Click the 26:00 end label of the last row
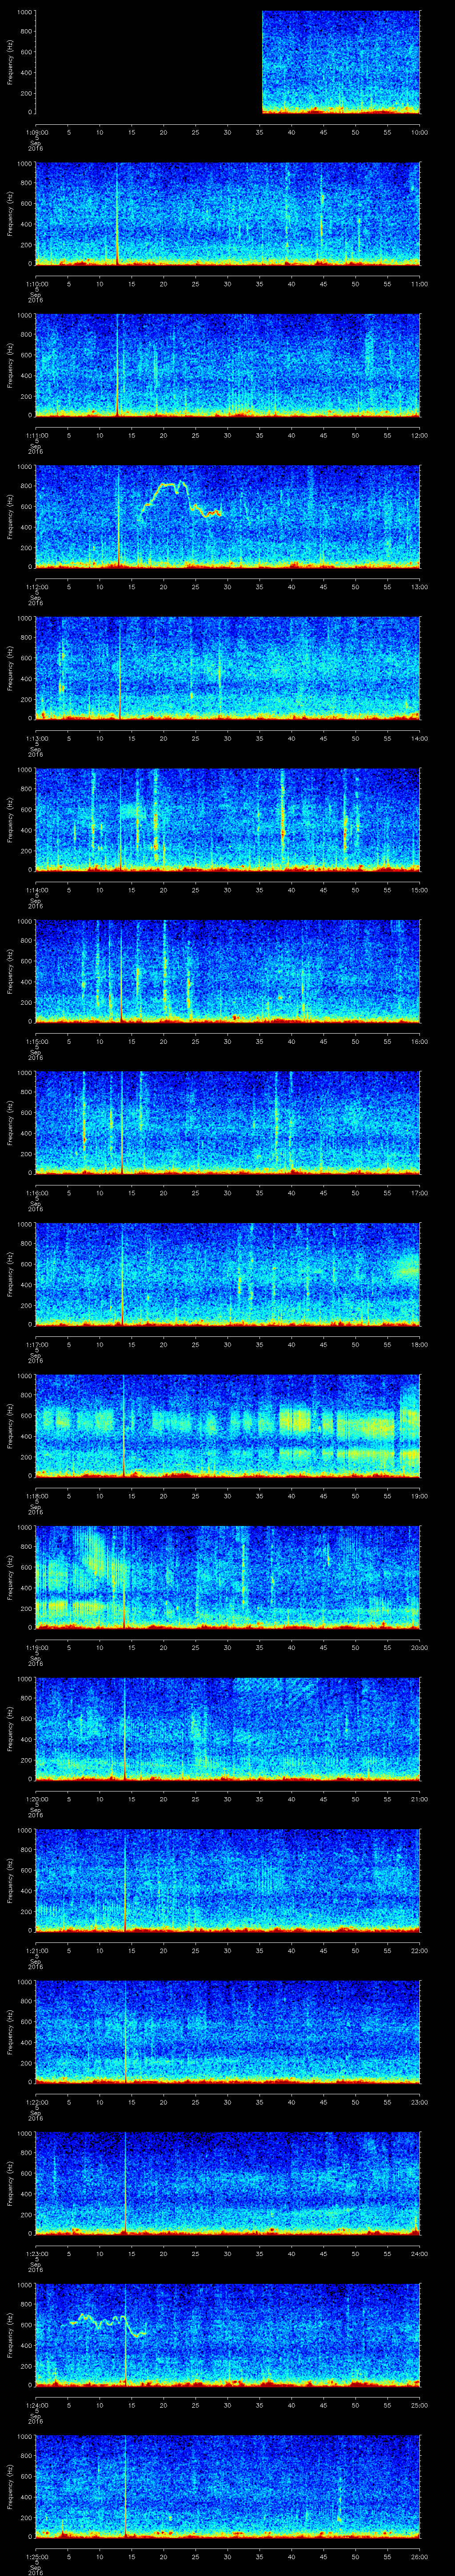455x2576 pixels. pyautogui.click(x=419, y=2556)
